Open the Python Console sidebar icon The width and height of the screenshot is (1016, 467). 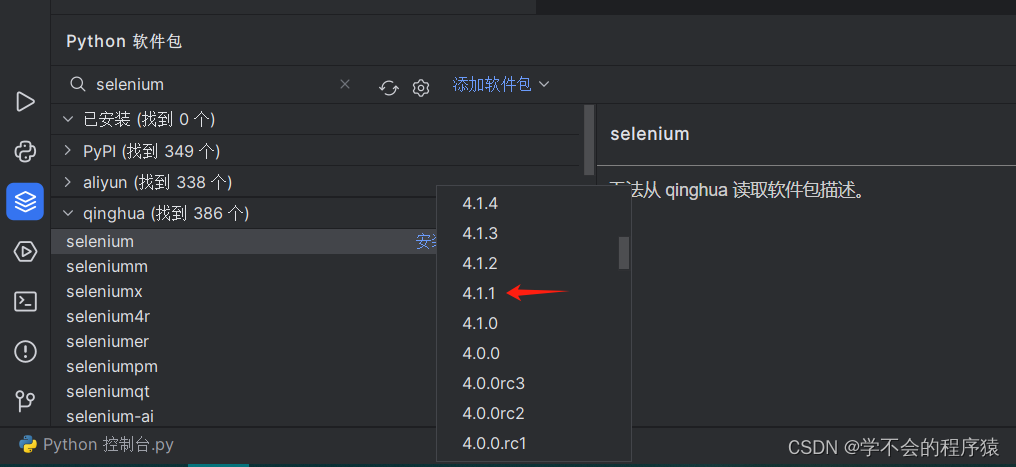[x=25, y=152]
